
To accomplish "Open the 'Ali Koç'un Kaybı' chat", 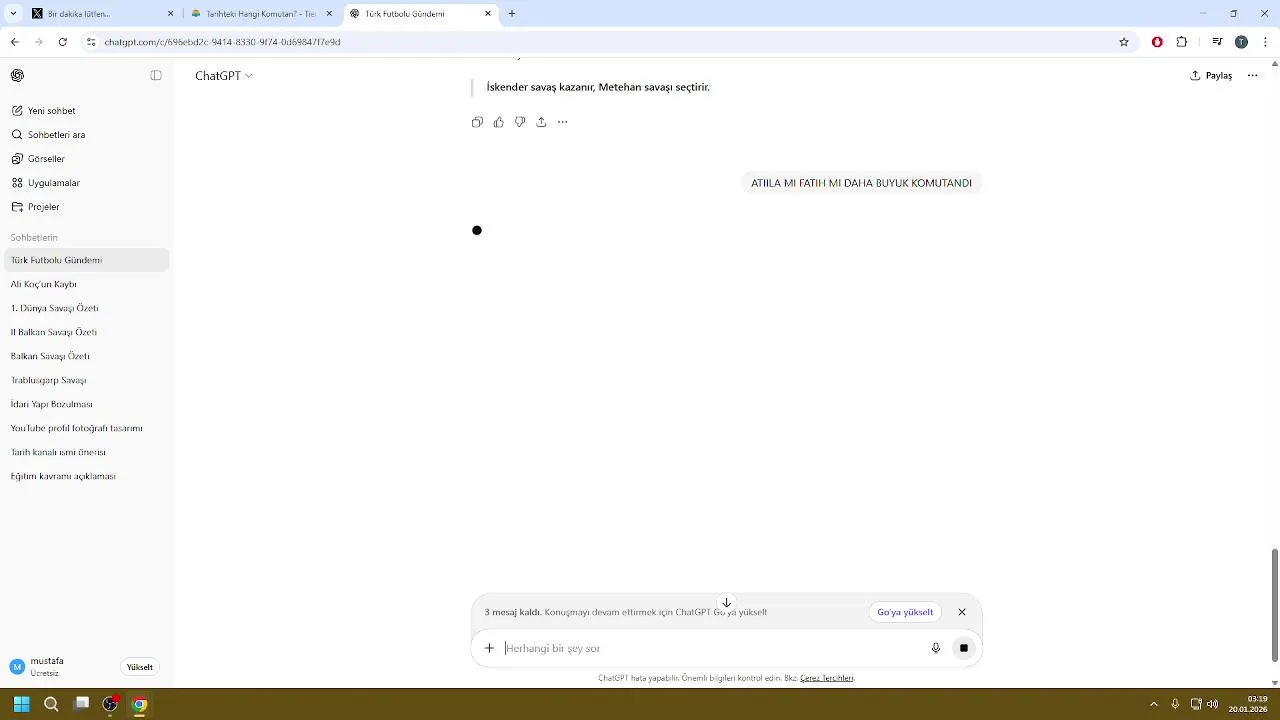I will pyautogui.click(x=86, y=284).
